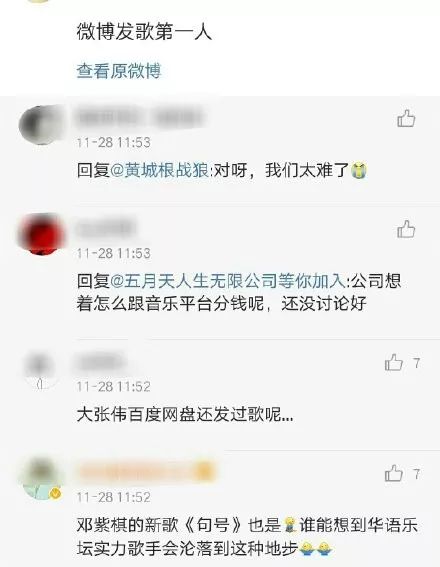The image size is (440, 567).
Task: Tap the post text 微博发歌第一人
Action: click(144, 32)
